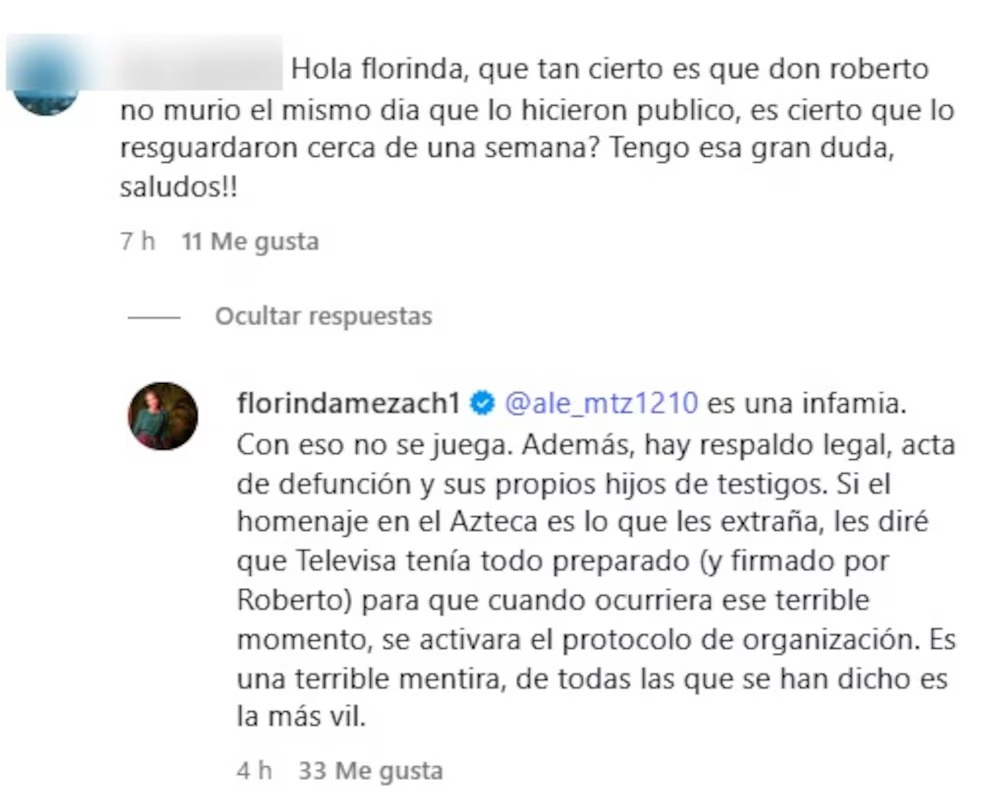This screenshot has width=992, height=801.
Task: Click the "7 h" timestamp on the first comment
Action: (137, 242)
